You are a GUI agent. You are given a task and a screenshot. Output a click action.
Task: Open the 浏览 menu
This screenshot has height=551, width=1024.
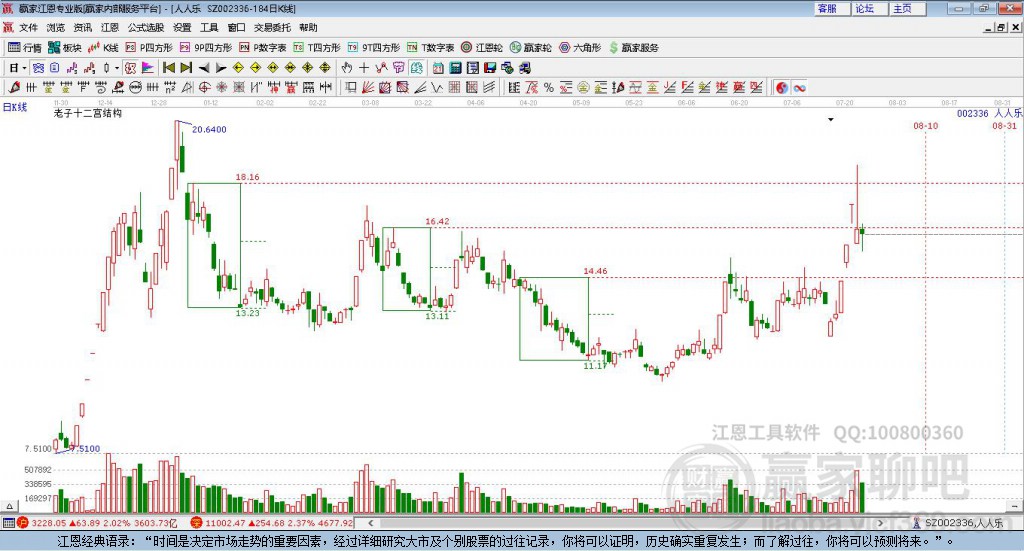tap(56, 27)
